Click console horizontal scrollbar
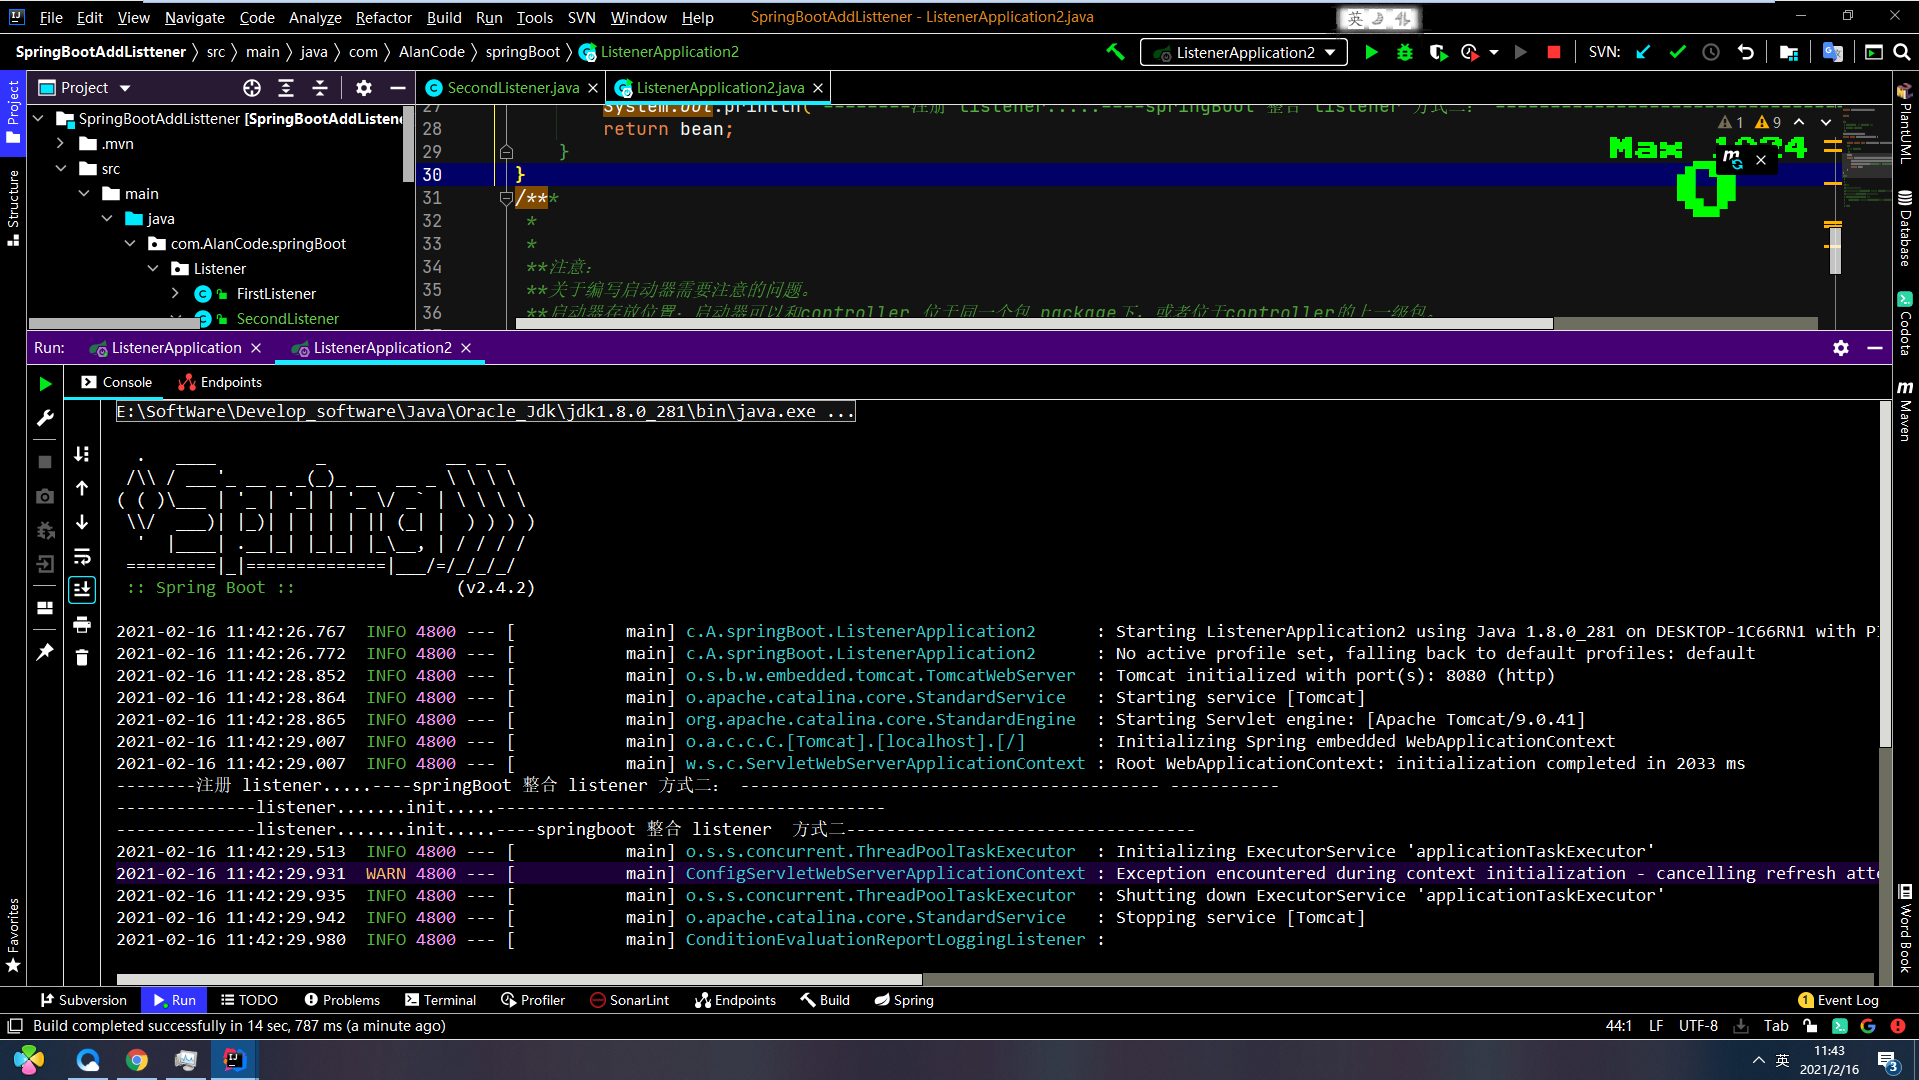The width and height of the screenshot is (1919, 1080). click(x=519, y=980)
